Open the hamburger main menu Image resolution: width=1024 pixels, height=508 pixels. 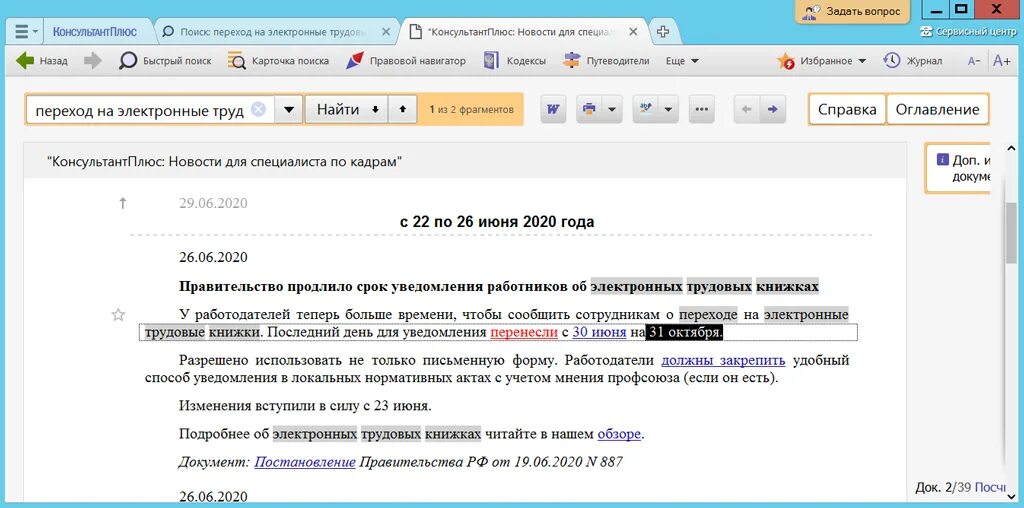(x=25, y=31)
